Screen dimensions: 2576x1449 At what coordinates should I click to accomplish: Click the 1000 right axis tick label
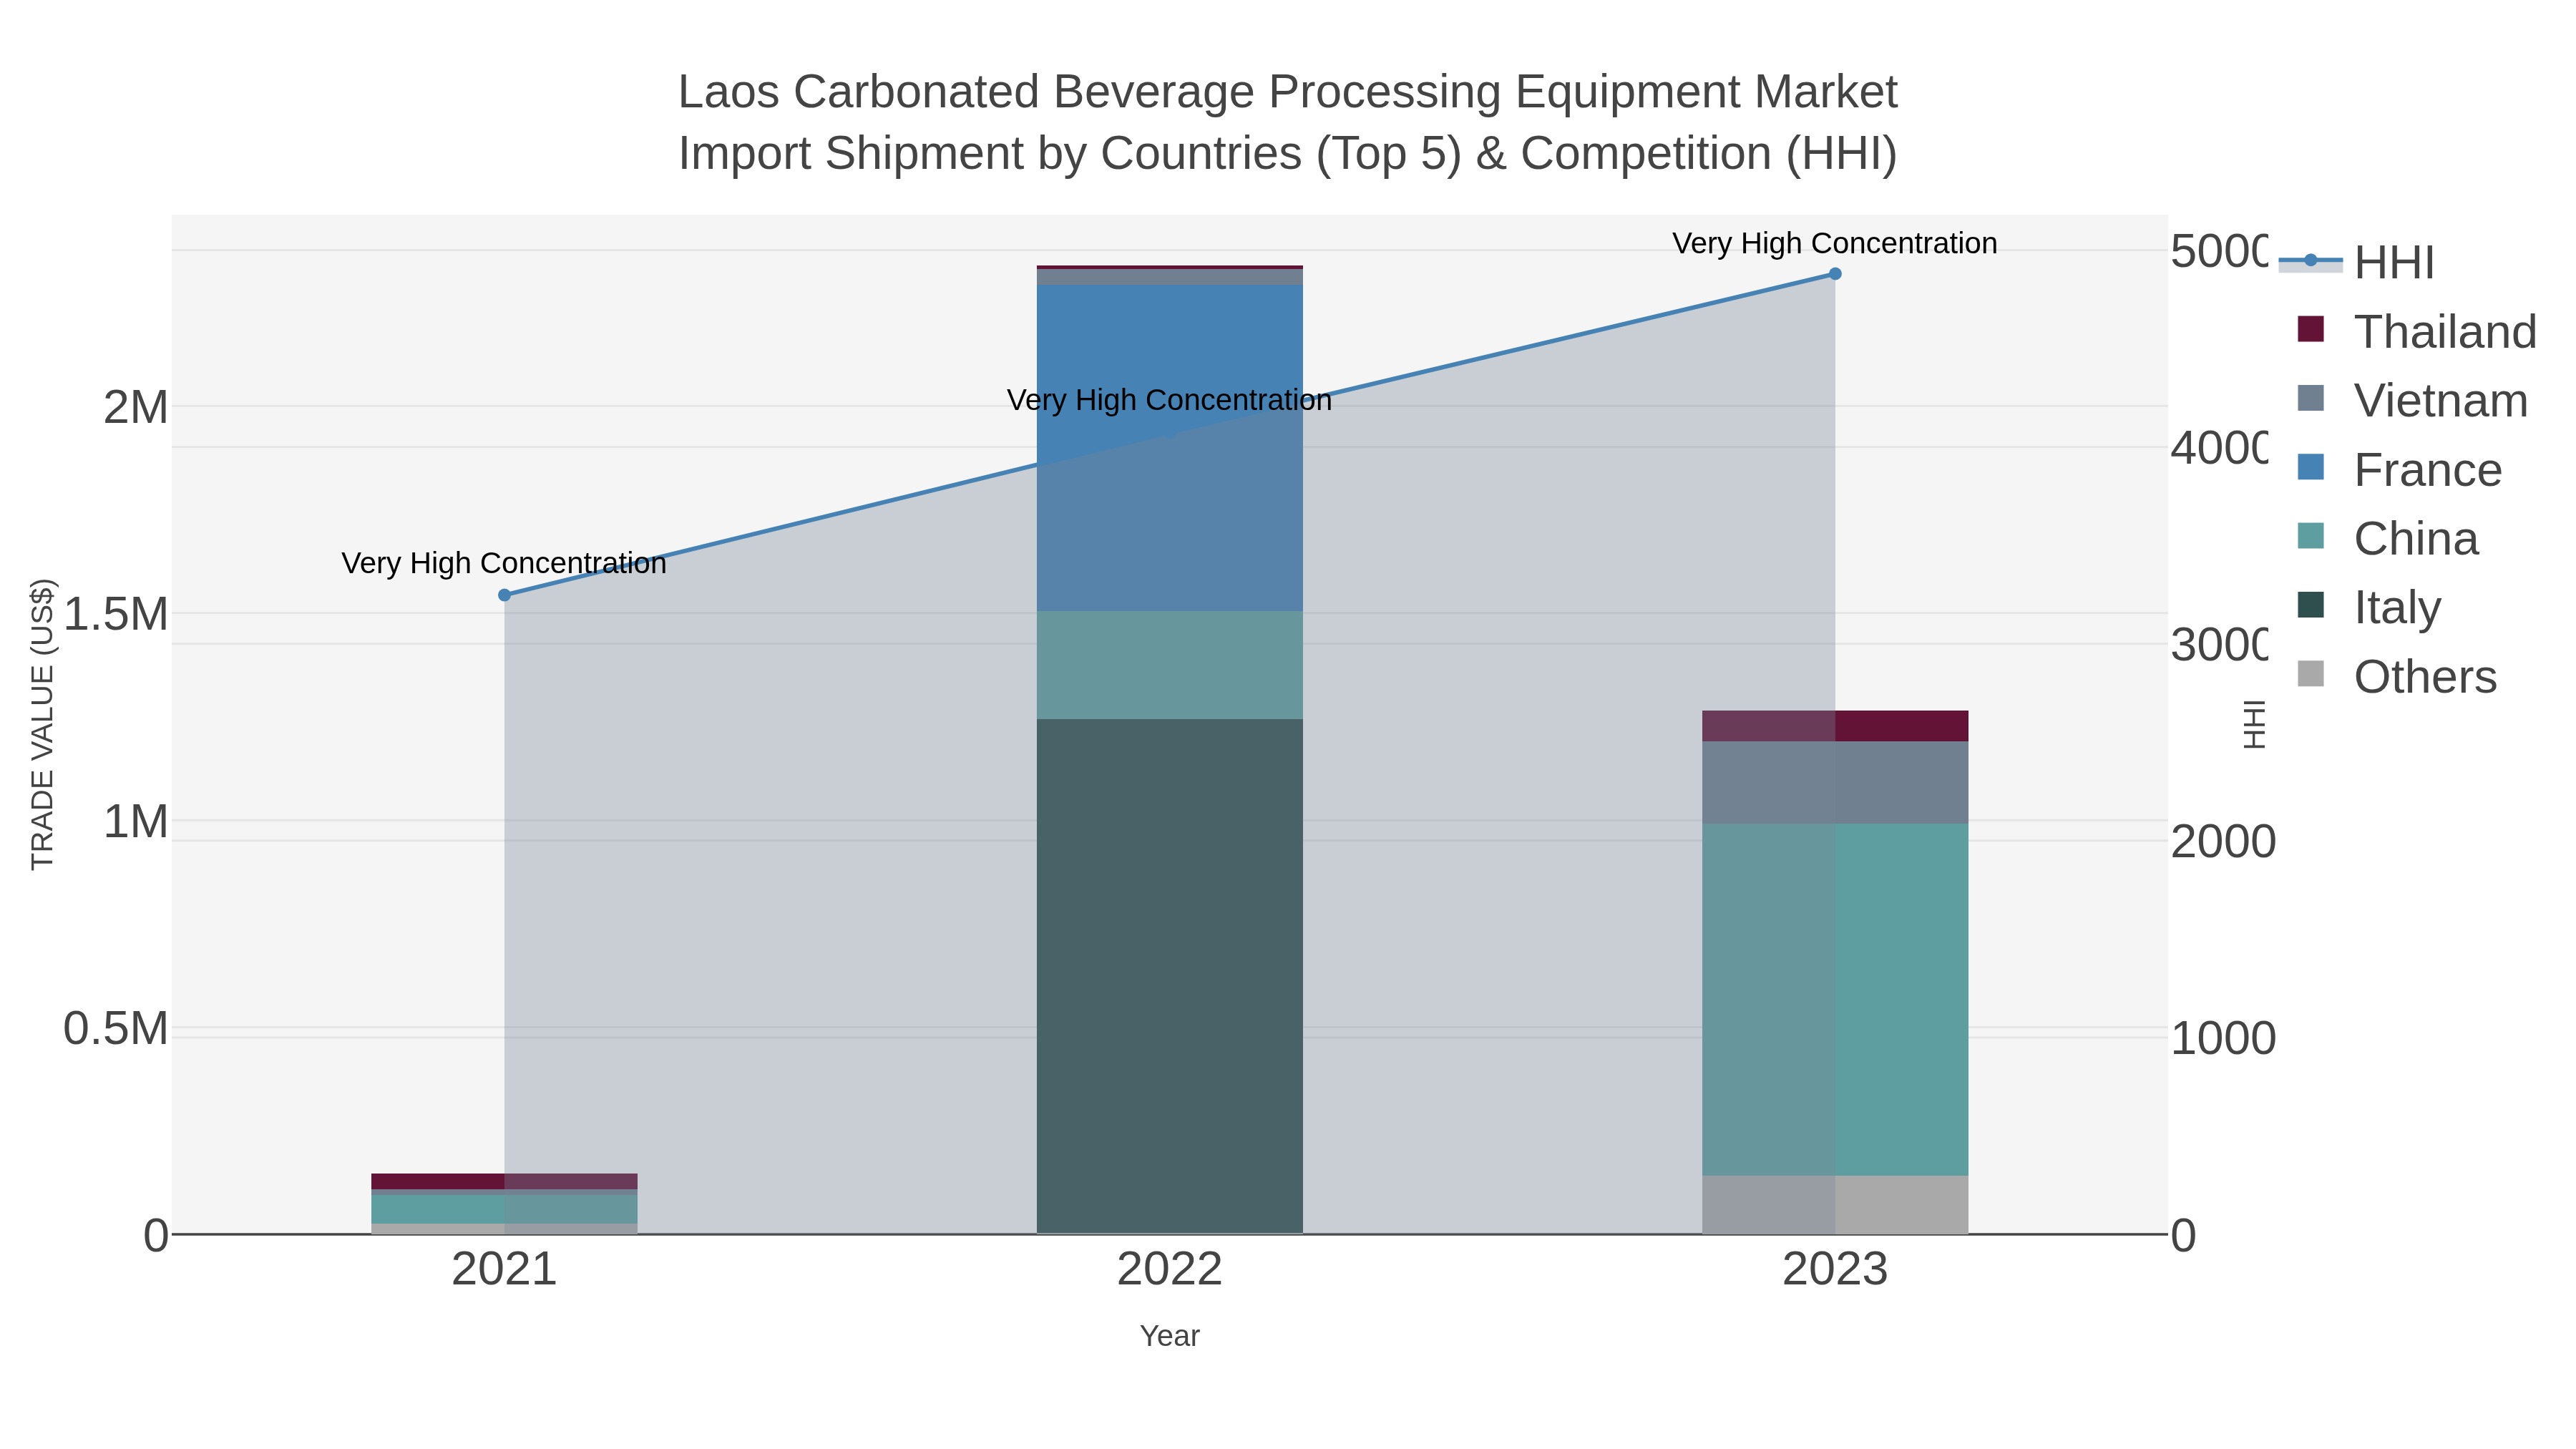tap(2223, 1038)
